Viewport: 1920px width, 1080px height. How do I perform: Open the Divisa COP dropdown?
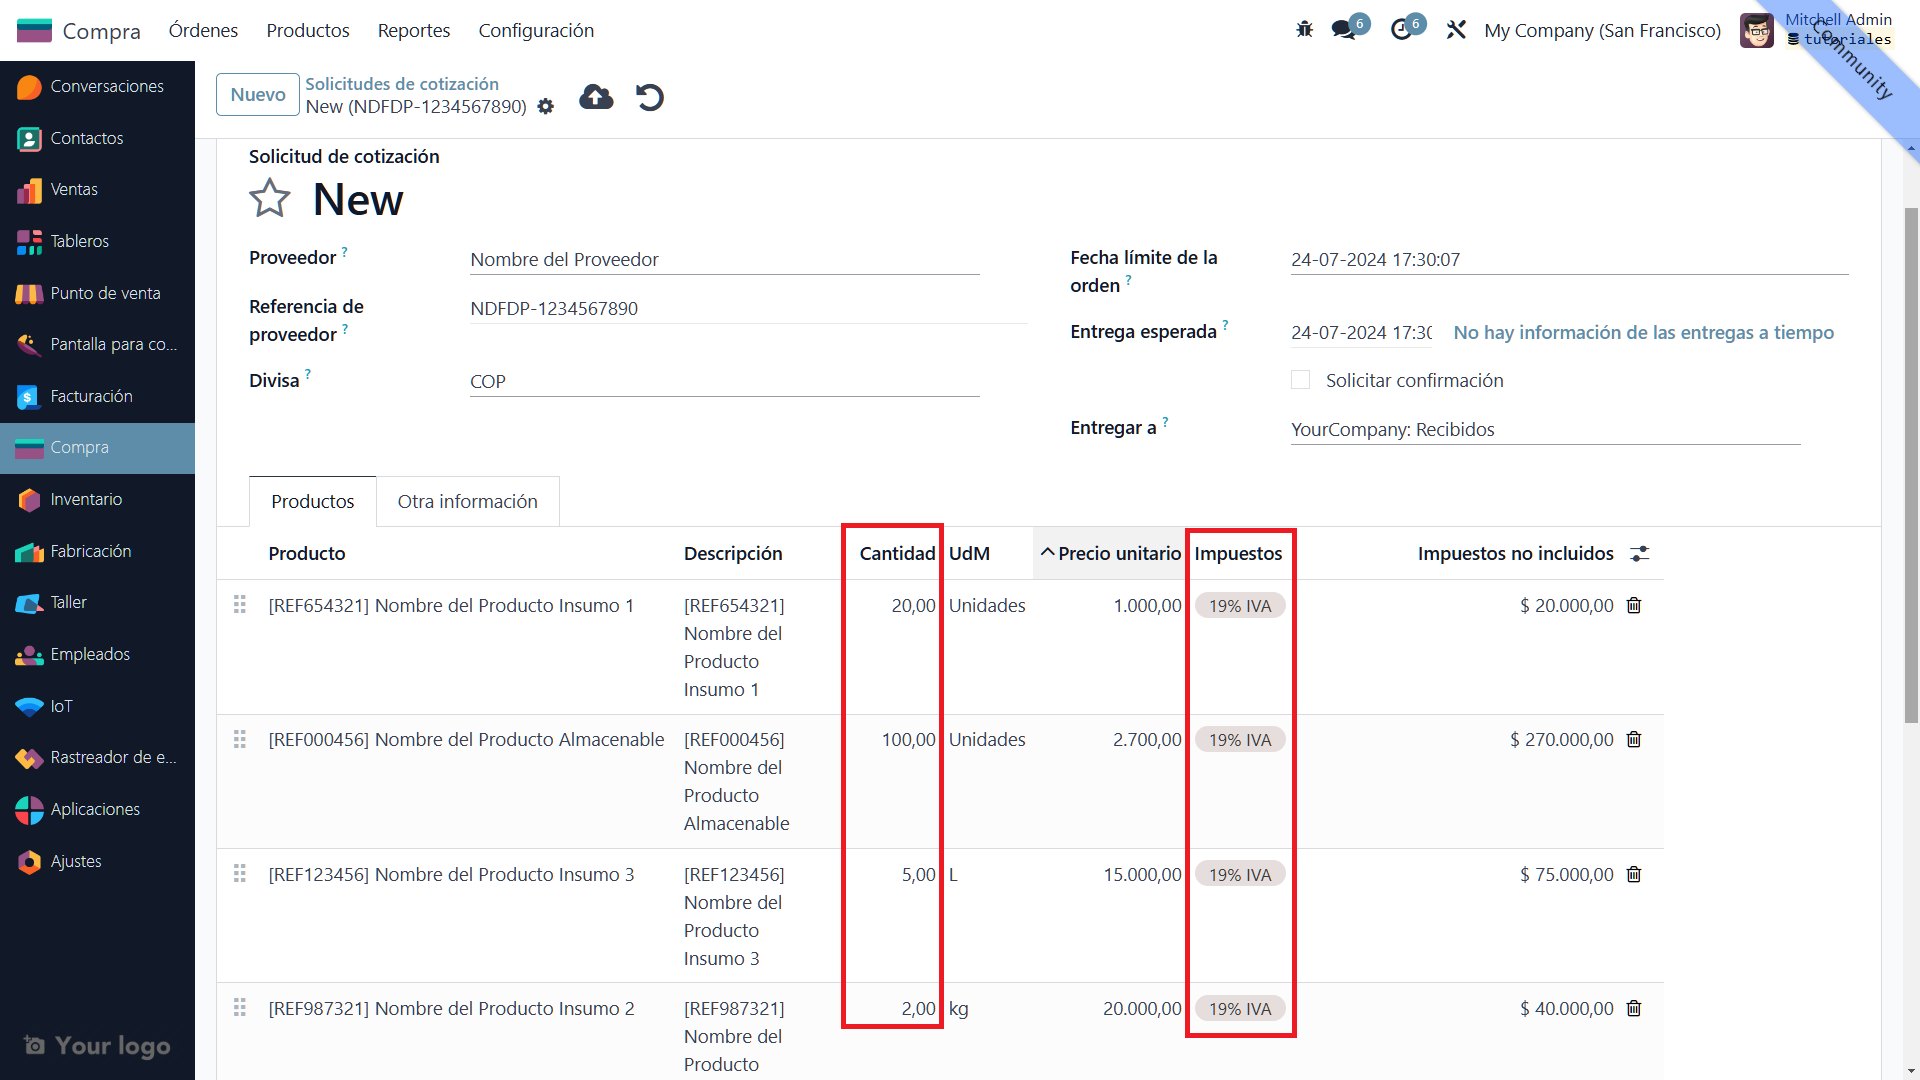724,381
